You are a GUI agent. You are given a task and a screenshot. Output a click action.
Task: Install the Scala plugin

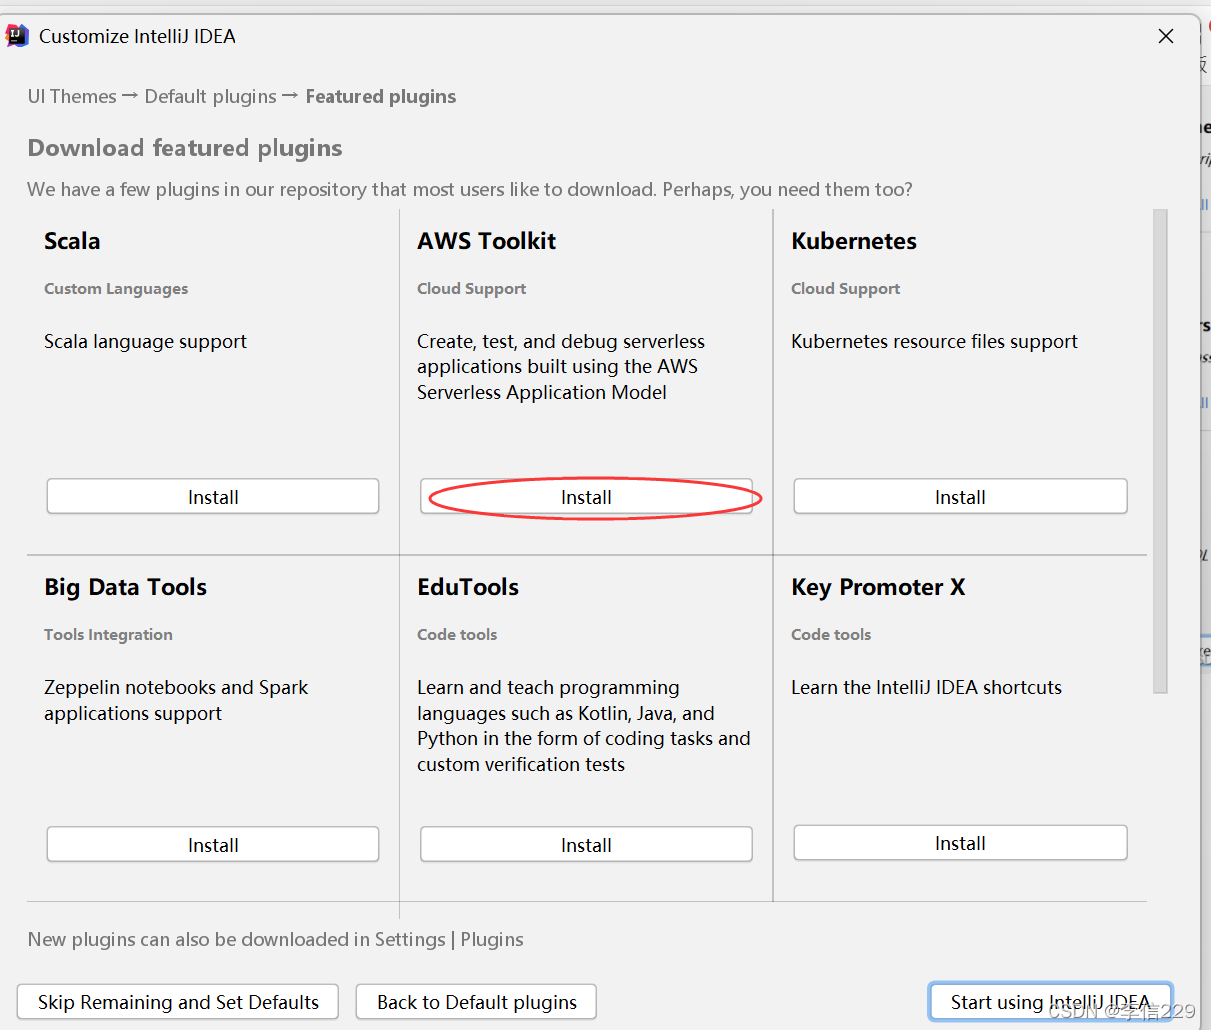(213, 497)
